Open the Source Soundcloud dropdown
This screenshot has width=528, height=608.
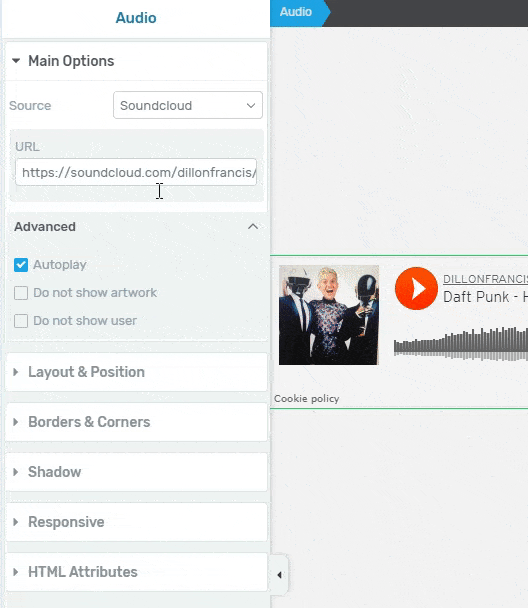(x=188, y=105)
